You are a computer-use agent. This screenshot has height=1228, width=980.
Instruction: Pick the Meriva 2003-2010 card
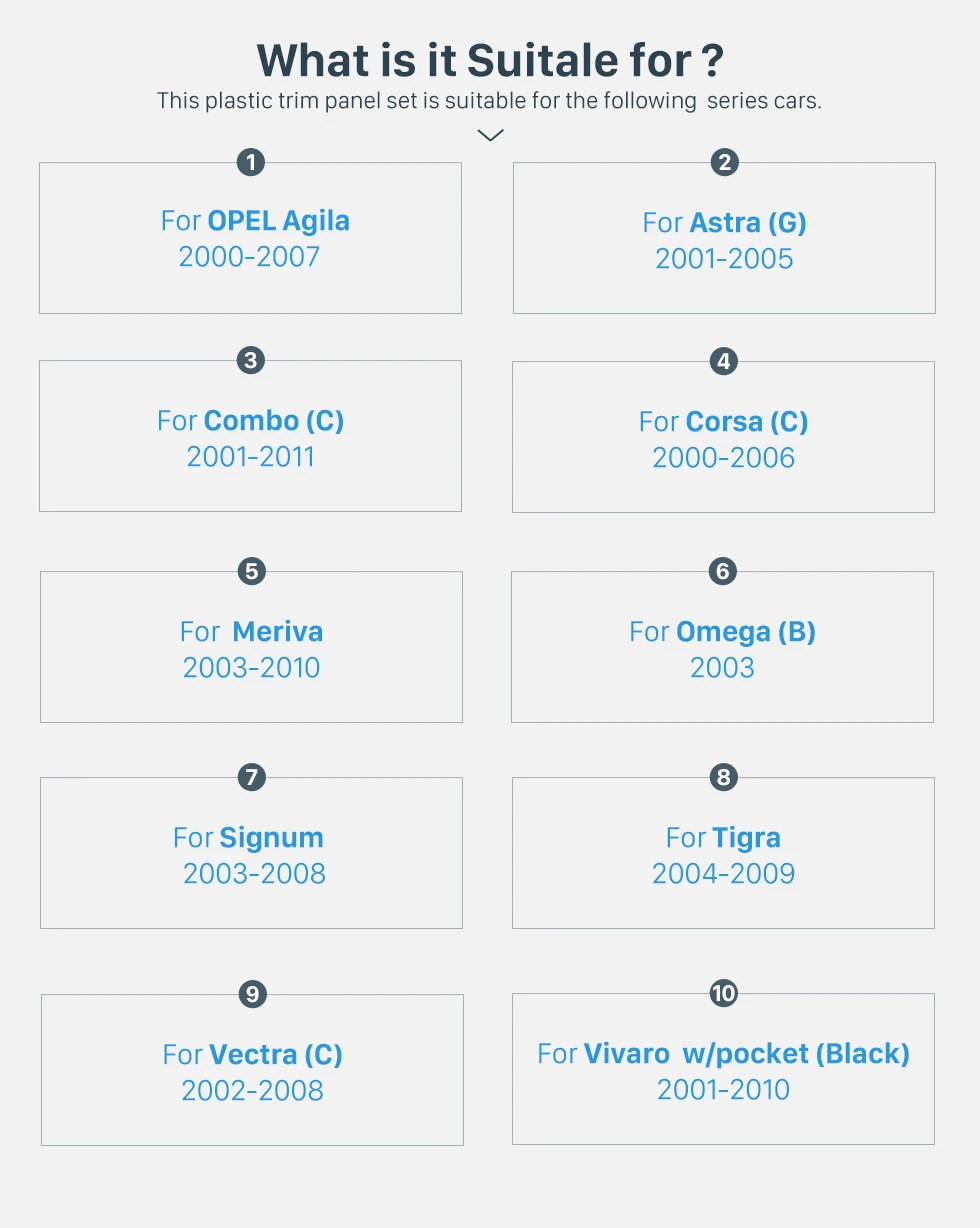[251, 648]
